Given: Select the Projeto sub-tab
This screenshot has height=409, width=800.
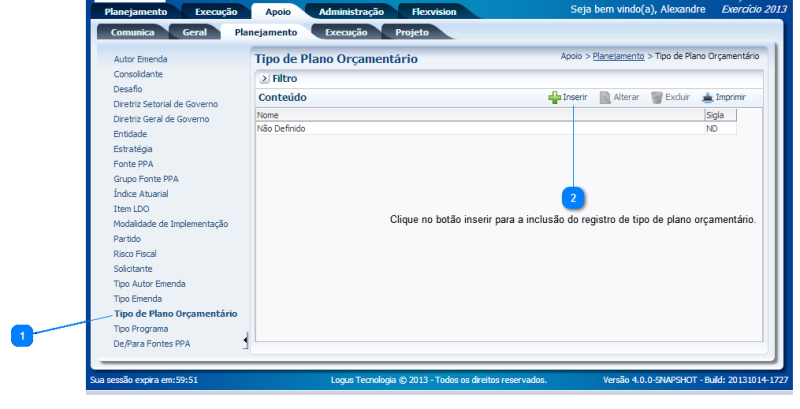Looking at the screenshot, I should (x=411, y=32).
